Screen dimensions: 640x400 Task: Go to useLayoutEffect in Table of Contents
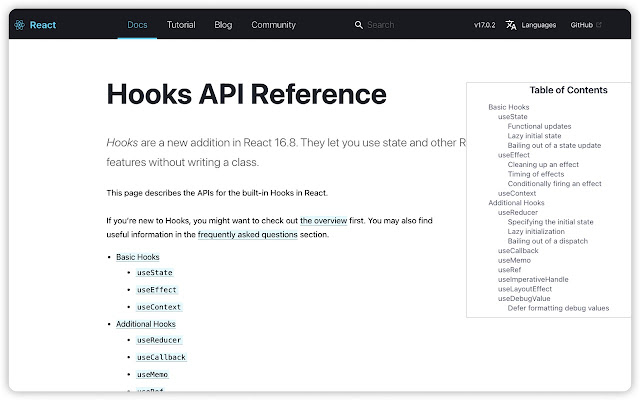click(x=524, y=289)
